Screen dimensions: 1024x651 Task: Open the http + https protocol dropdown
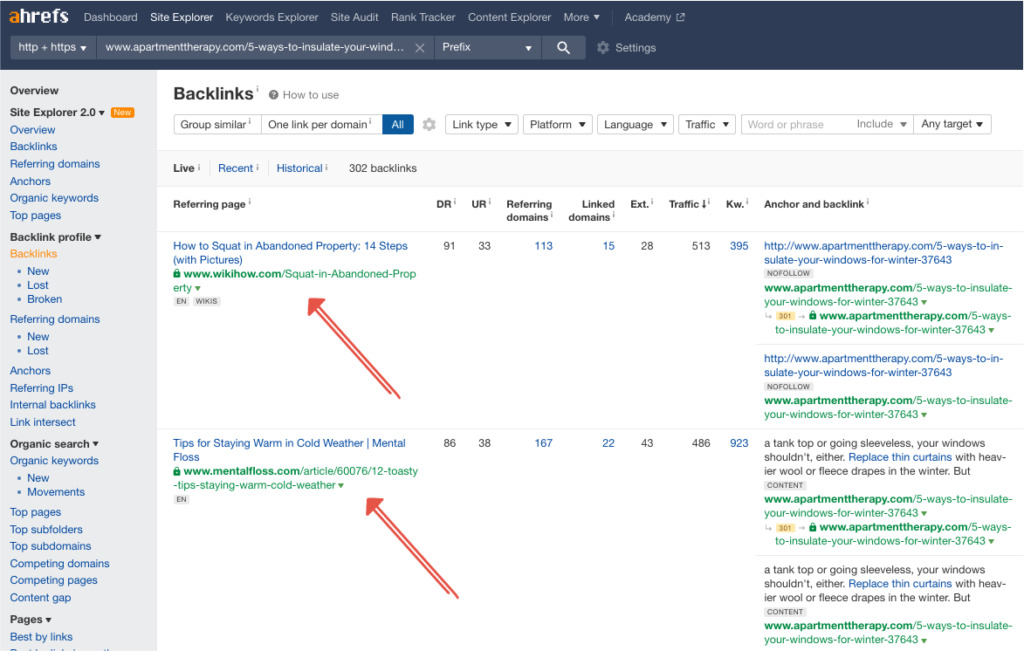52,47
